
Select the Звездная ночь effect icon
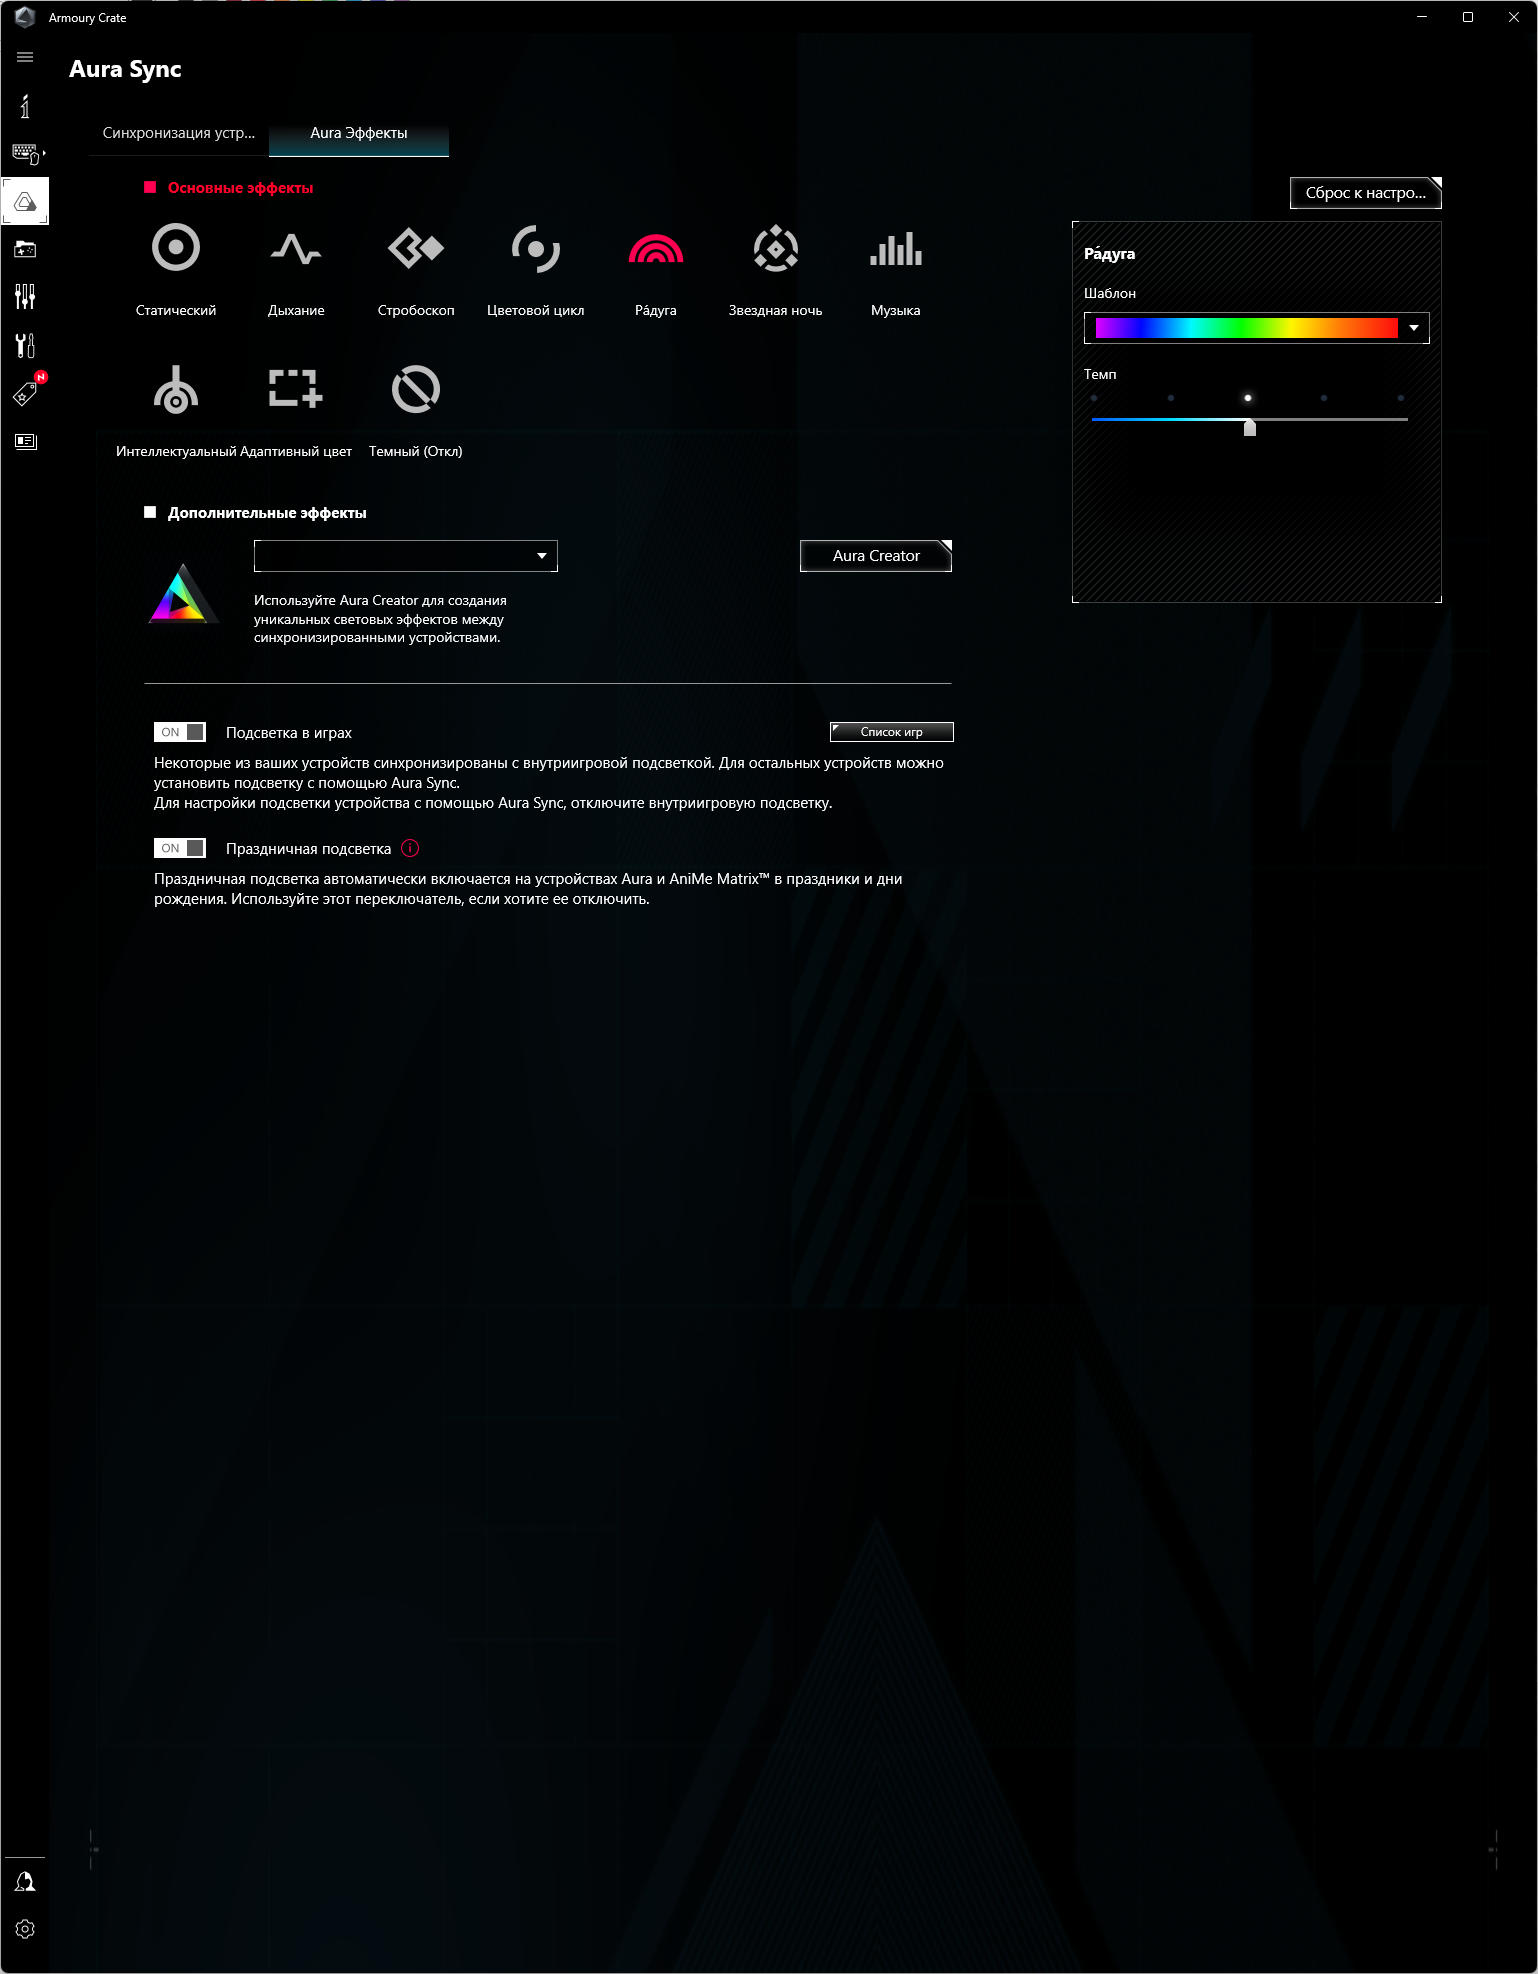pos(776,248)
